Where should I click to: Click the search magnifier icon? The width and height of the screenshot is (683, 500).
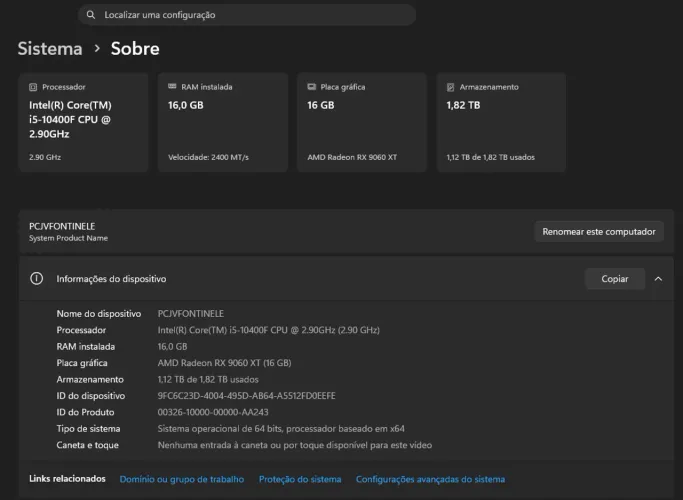point(91,15)
